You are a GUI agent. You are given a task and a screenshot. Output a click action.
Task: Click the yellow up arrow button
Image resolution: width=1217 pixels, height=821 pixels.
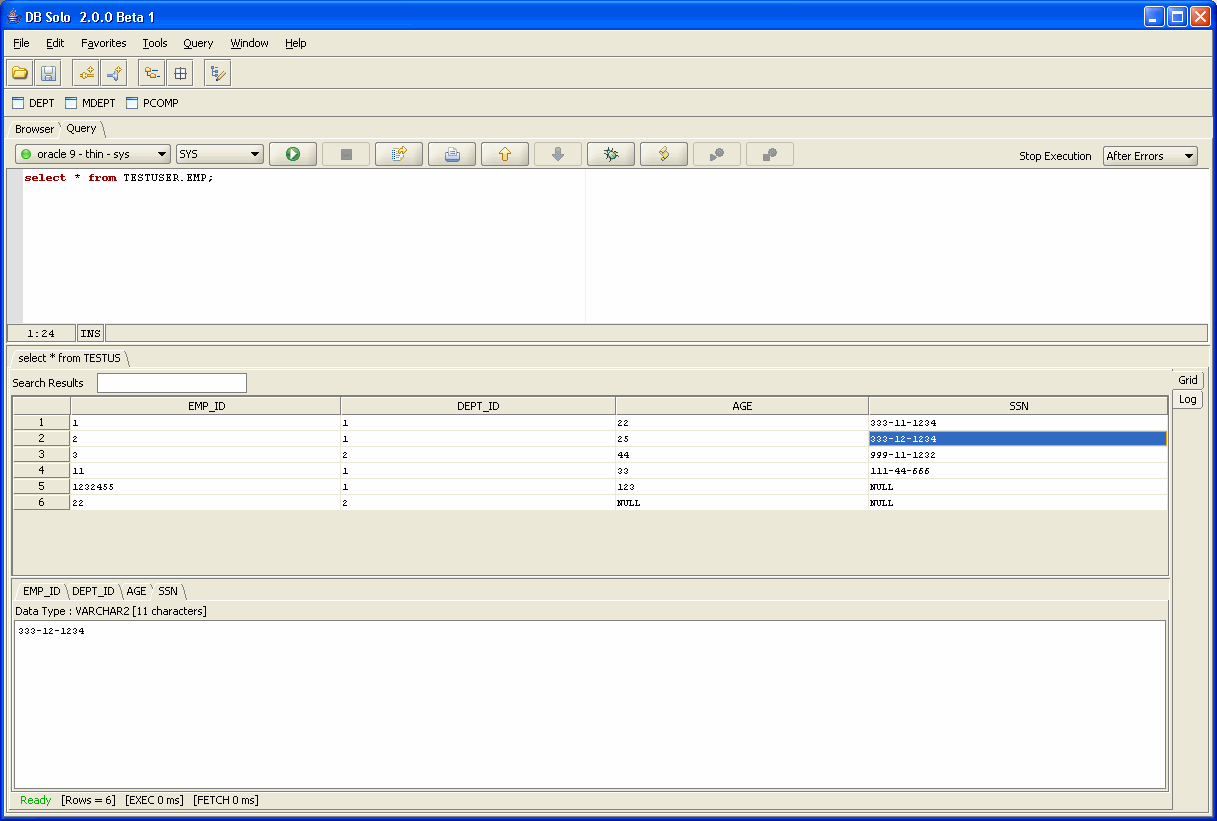505,154
